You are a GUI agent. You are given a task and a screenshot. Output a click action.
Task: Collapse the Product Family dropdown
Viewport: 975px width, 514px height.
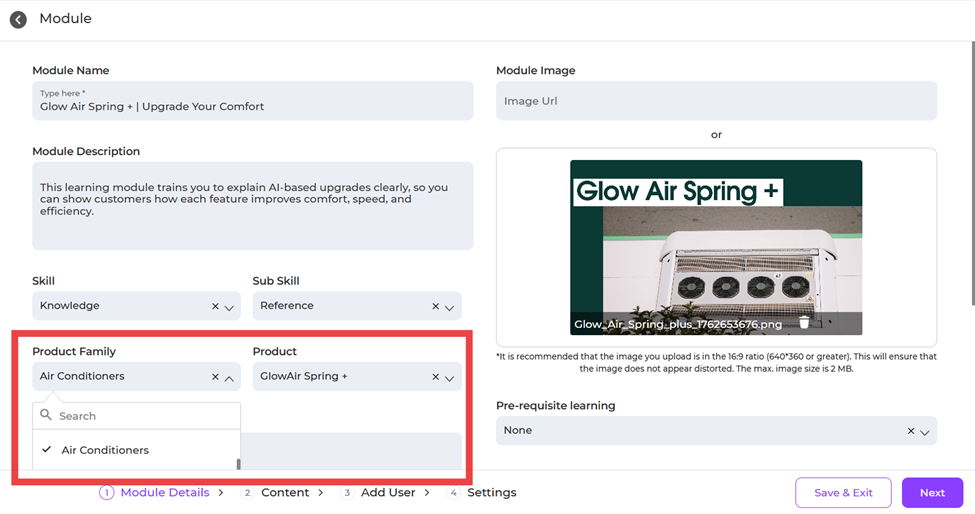coord(229,378)
